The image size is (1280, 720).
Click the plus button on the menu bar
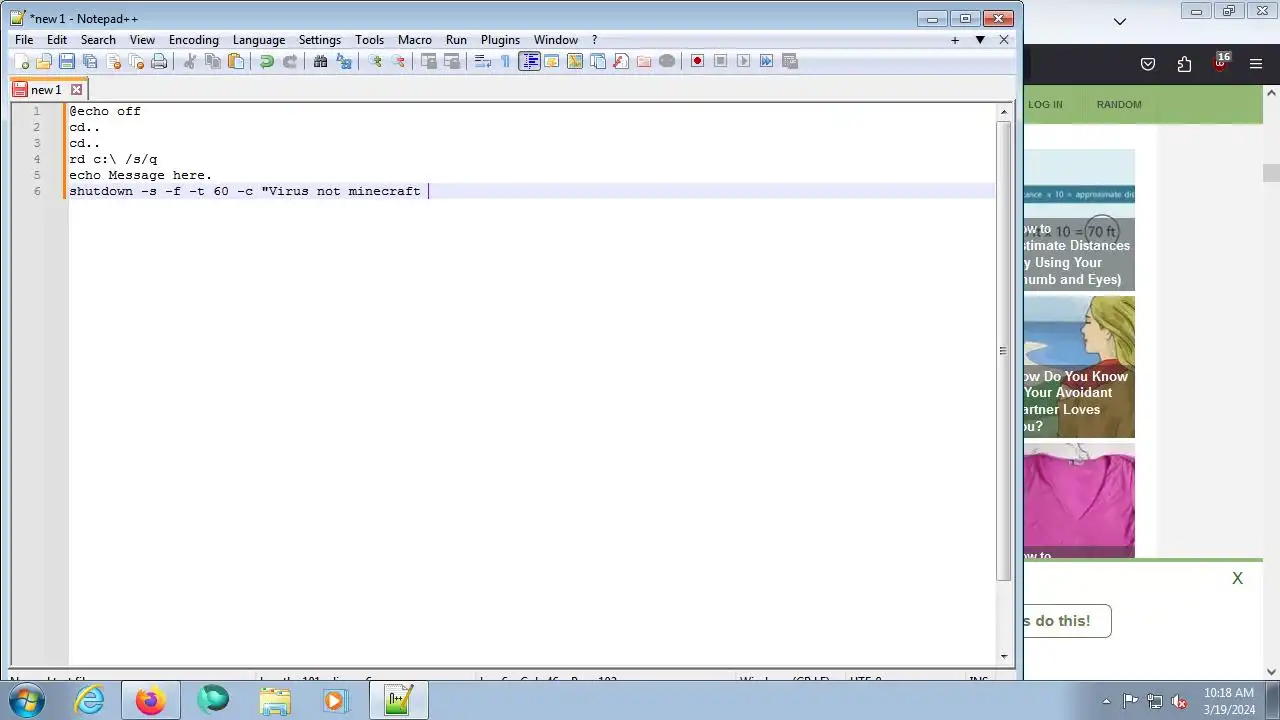click(x=955, y=40)
